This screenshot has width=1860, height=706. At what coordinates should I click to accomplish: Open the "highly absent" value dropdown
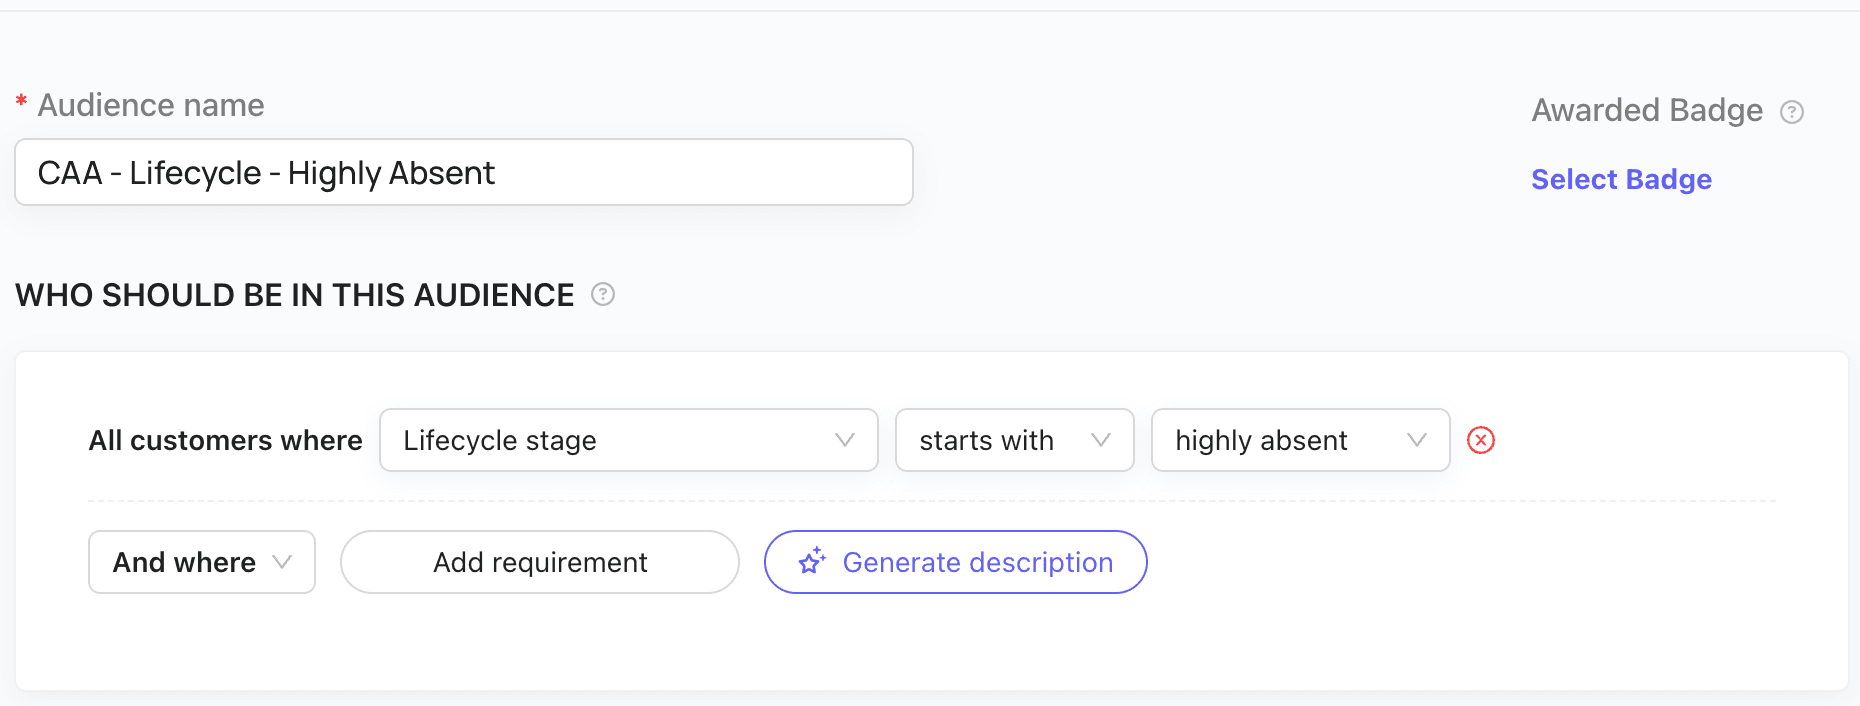1300,440
